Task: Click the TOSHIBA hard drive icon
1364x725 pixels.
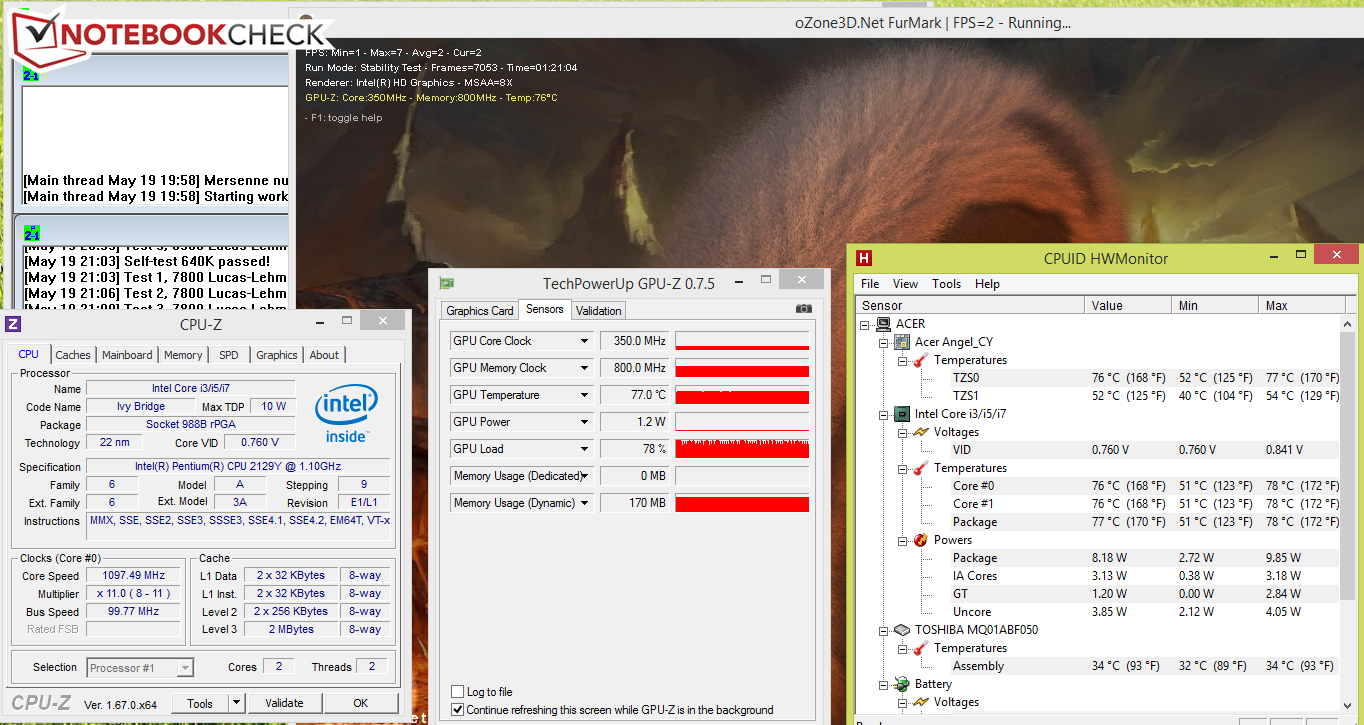Action: point(901,630)
